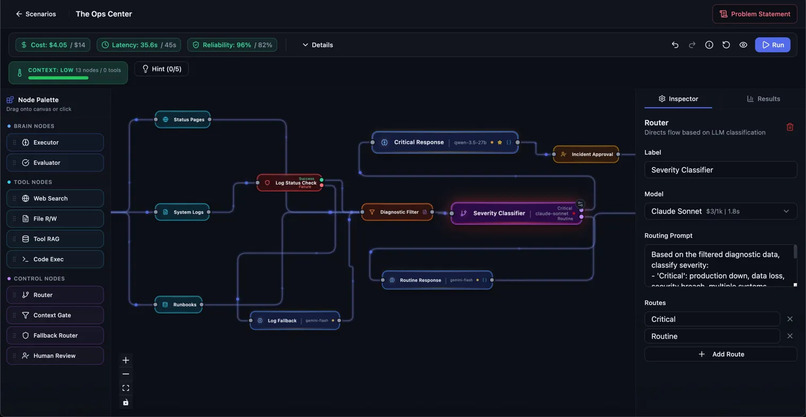Zoom out on the canvas

[125, 374]
